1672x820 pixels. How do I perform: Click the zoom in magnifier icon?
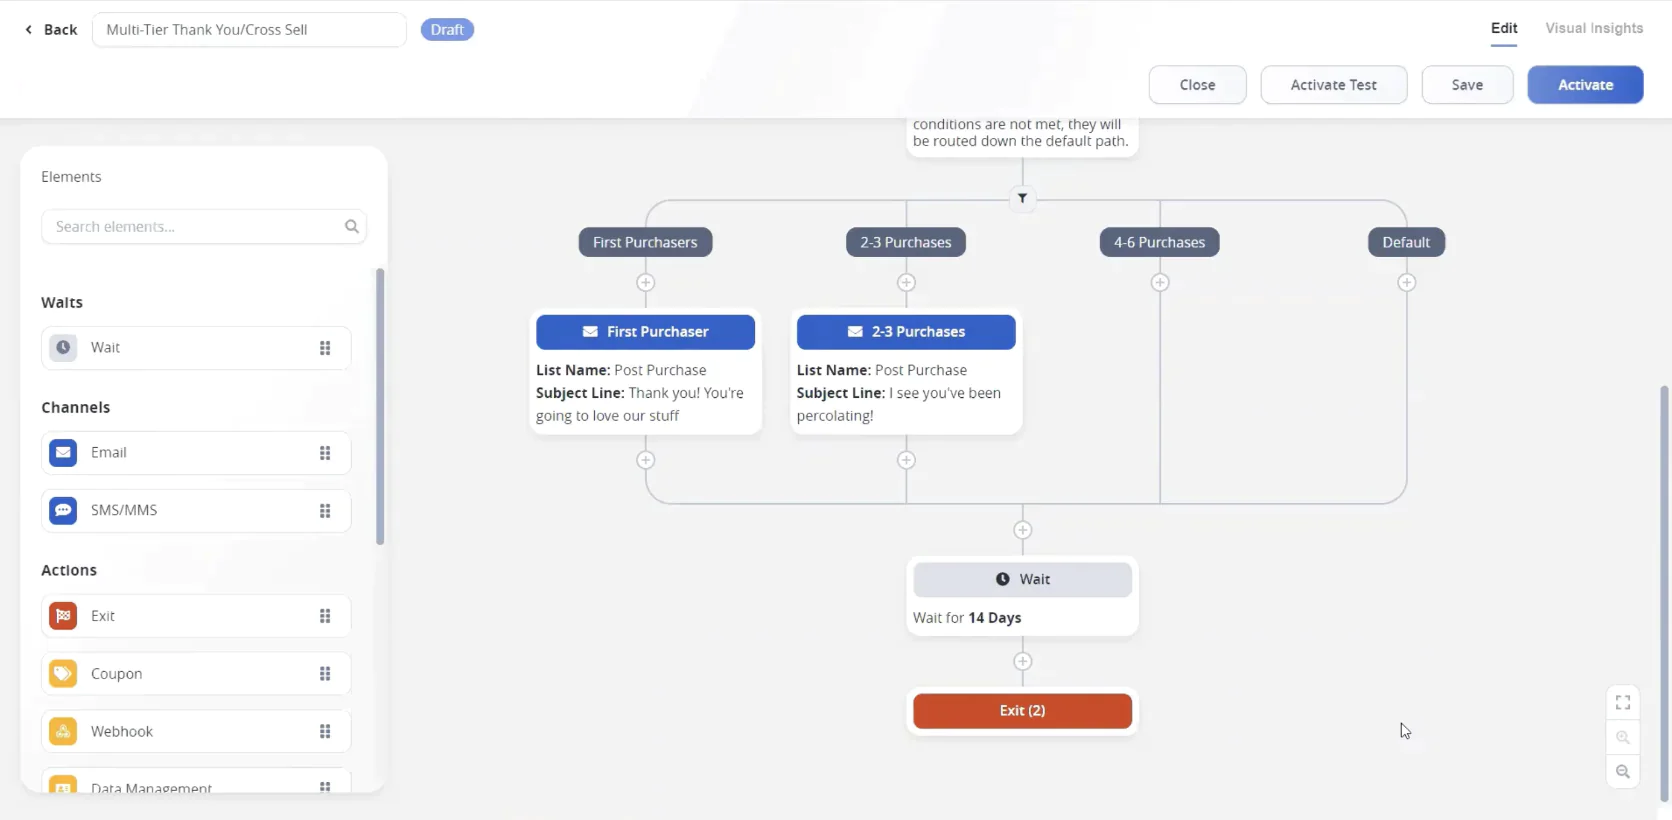[1623, 738]
